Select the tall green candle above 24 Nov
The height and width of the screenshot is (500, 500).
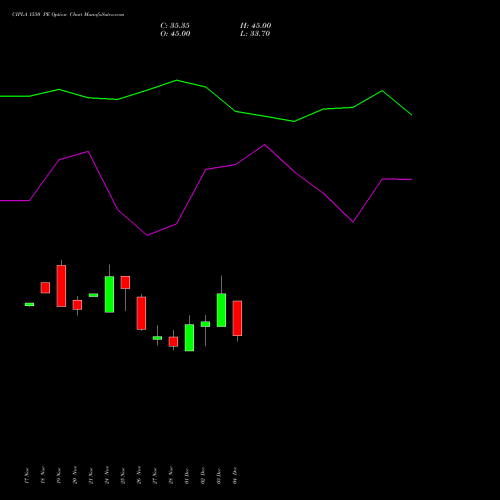pos(109,294)
